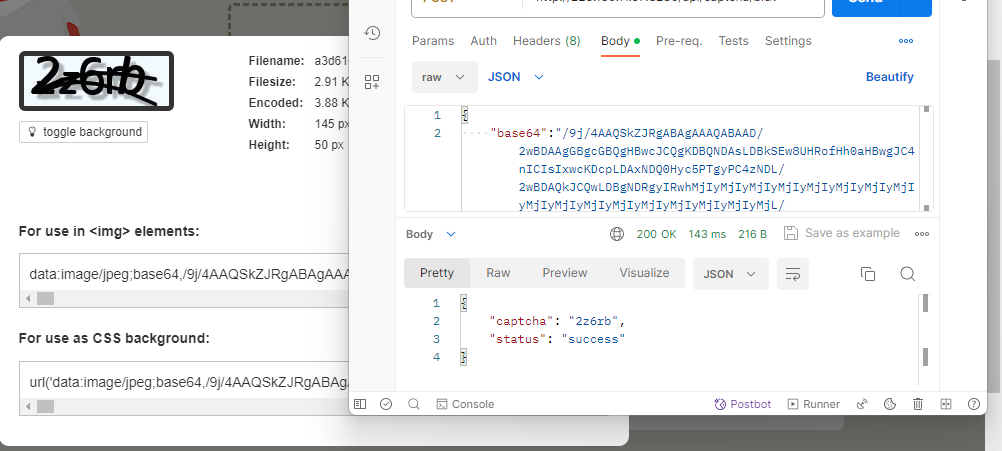Open the trash icon in status bar
The image size is (1002, 451).
click(917, 404)
